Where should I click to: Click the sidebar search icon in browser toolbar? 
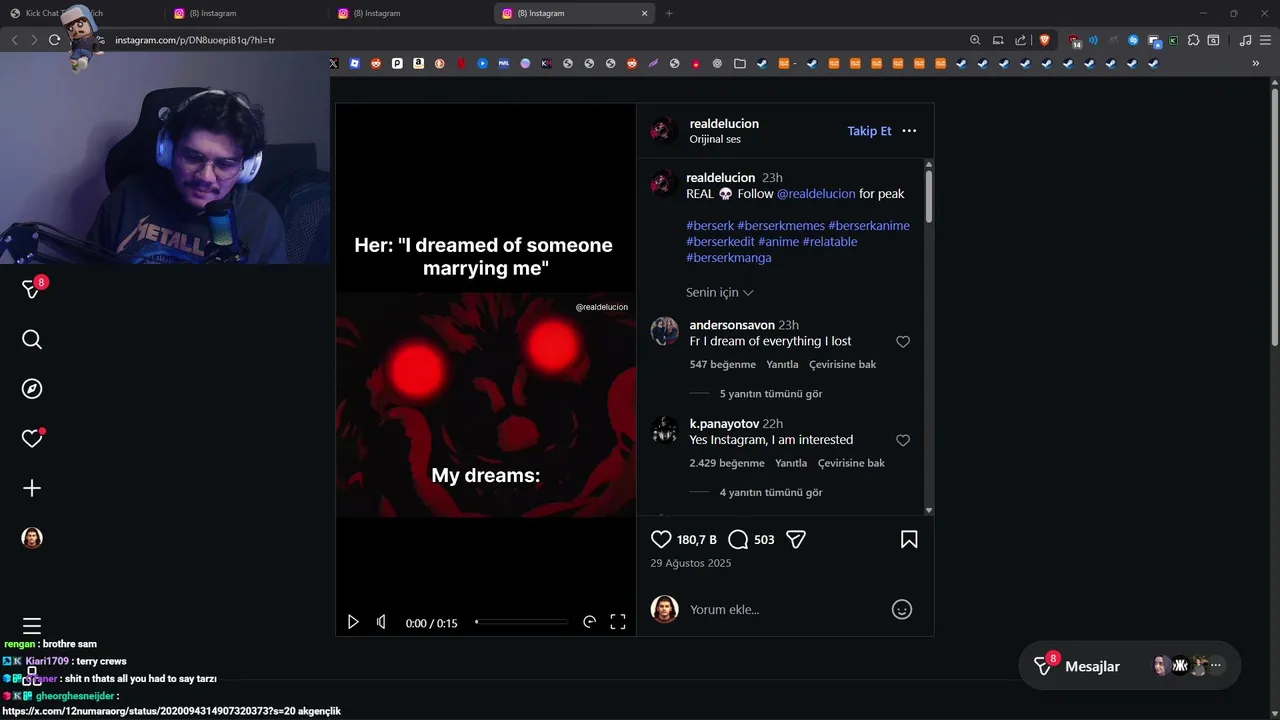point(1213,40)
